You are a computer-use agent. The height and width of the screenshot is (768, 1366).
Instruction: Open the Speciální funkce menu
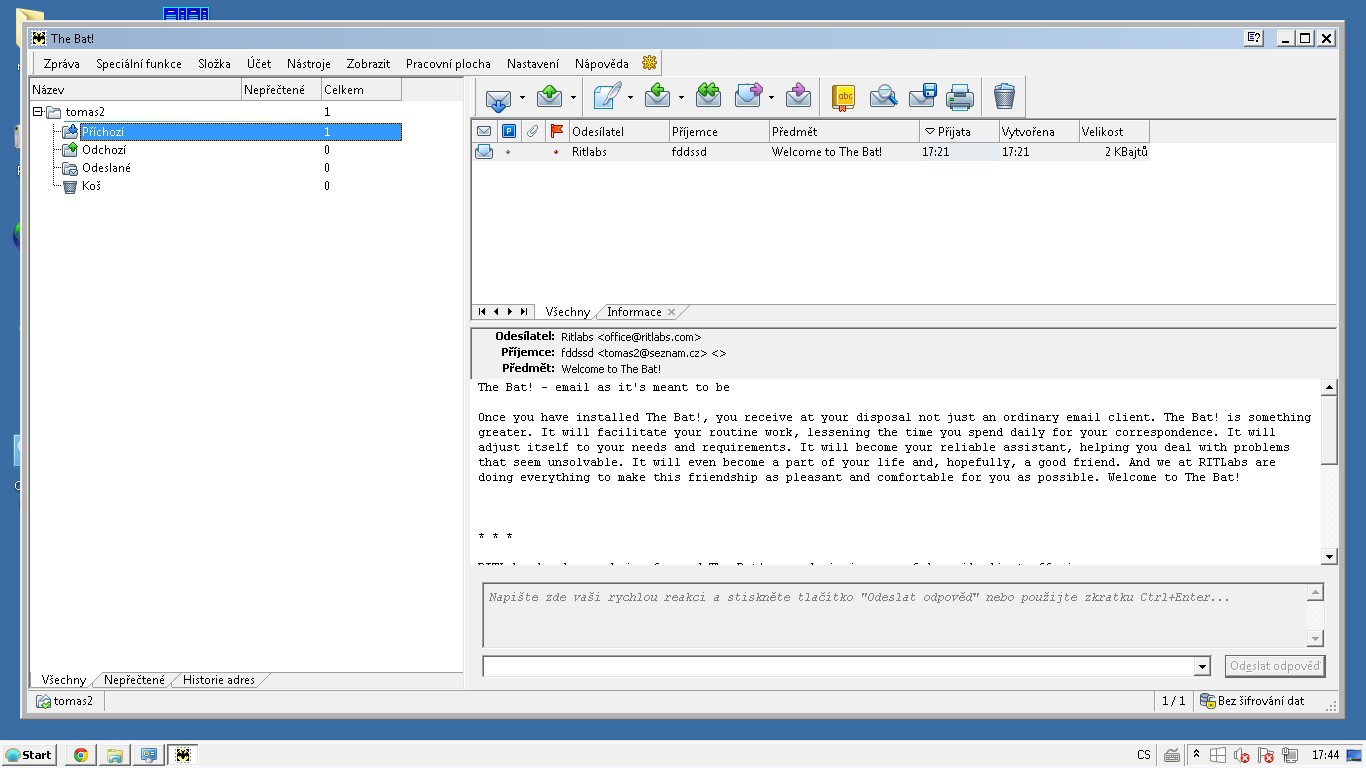pyautogui.click(x=139, y=63)
